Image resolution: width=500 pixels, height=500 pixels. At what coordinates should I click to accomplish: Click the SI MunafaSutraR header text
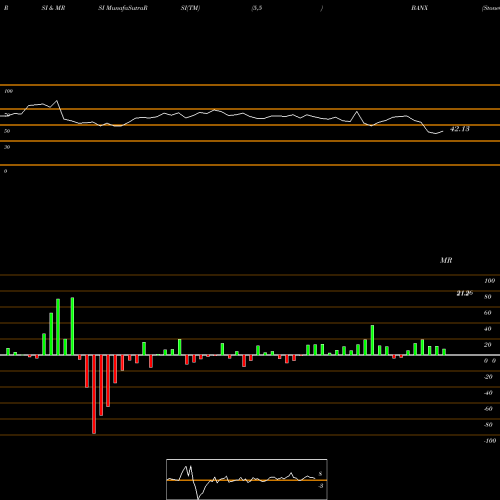pos(123,8)
